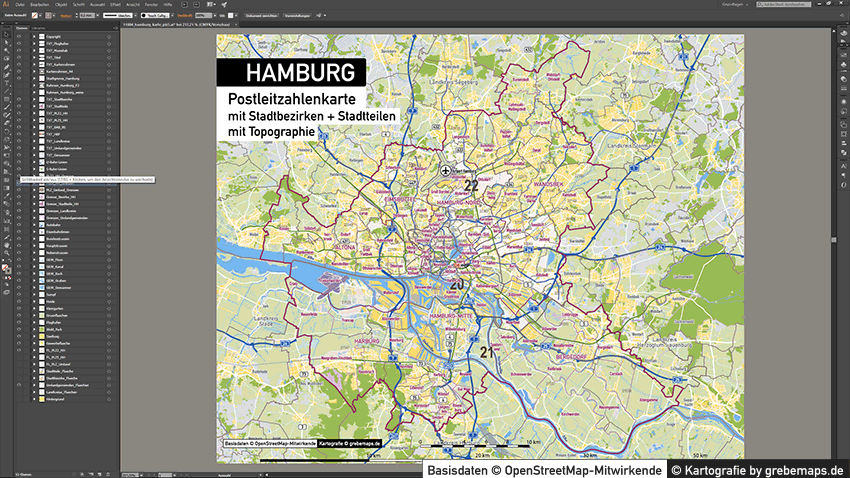
Task: Click target circle of Copyright layer
Action: click(110, 37)
